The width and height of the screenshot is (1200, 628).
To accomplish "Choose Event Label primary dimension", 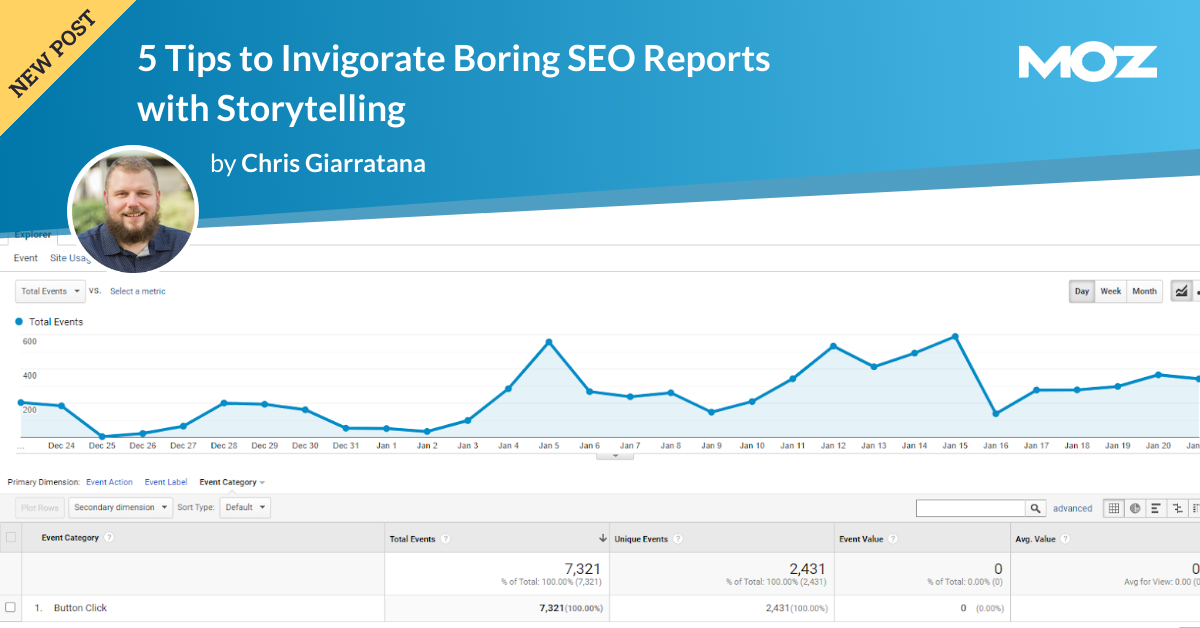I will [166, 482].
